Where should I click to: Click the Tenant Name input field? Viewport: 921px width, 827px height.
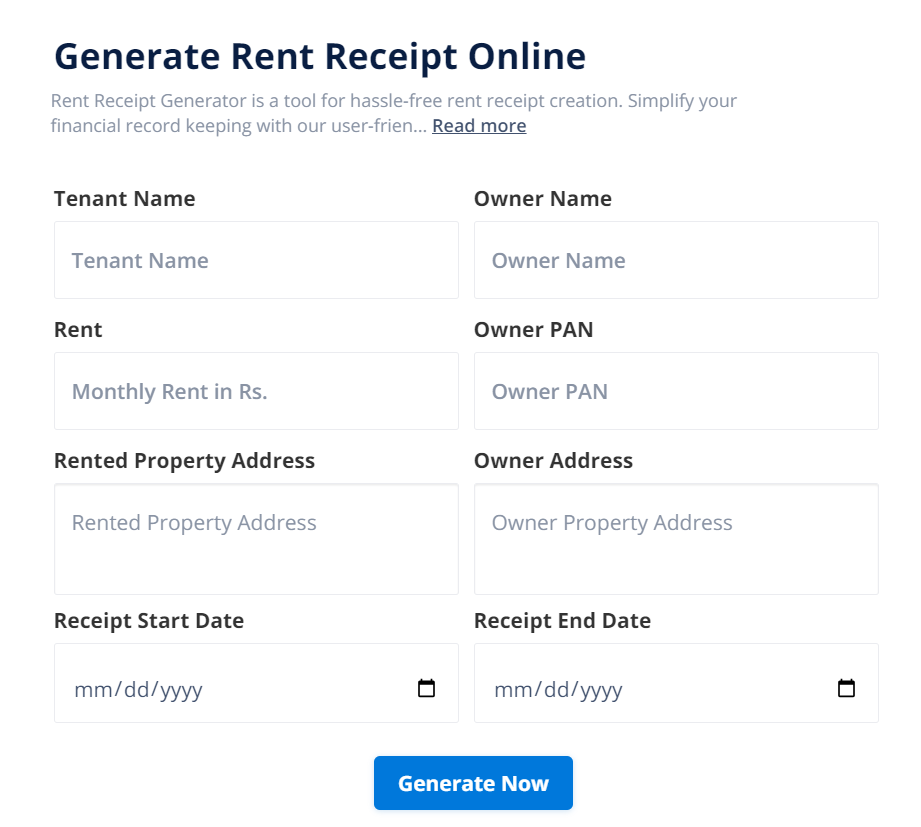256,260
